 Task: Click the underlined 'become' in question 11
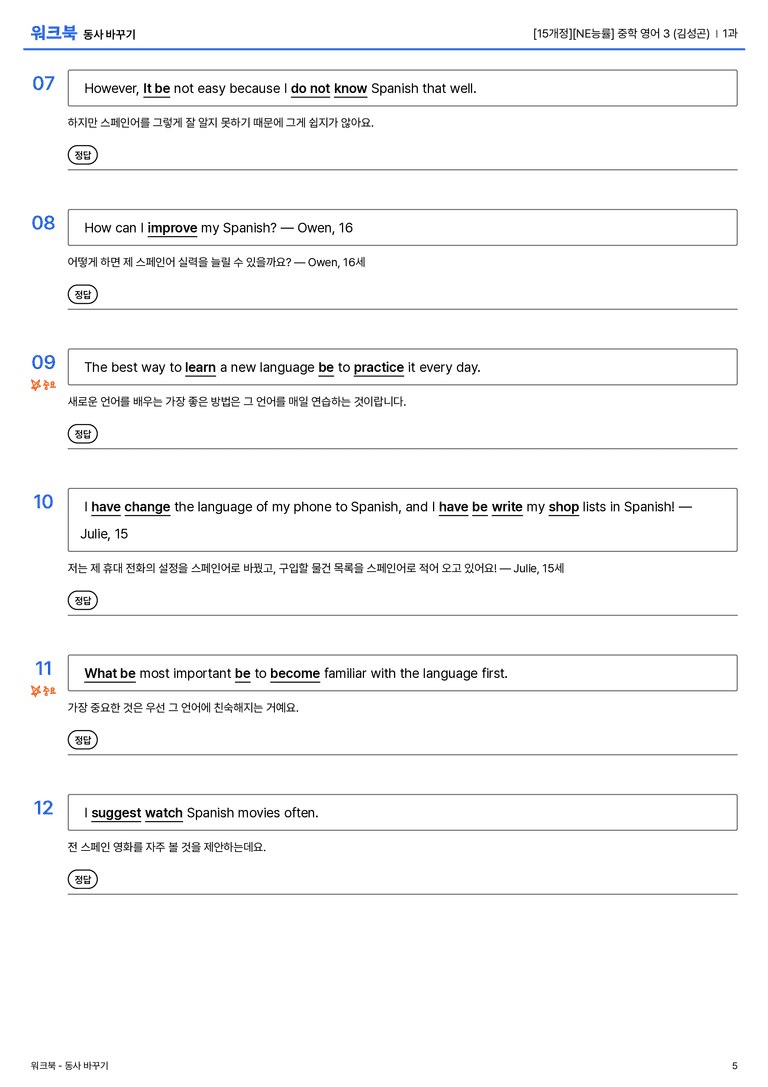click(x=295, y=674)
